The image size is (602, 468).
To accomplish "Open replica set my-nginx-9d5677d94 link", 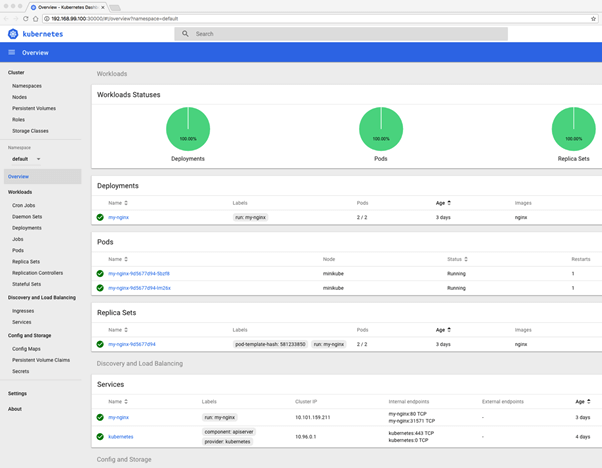I will pyautogui.click(x=132, y=344).
